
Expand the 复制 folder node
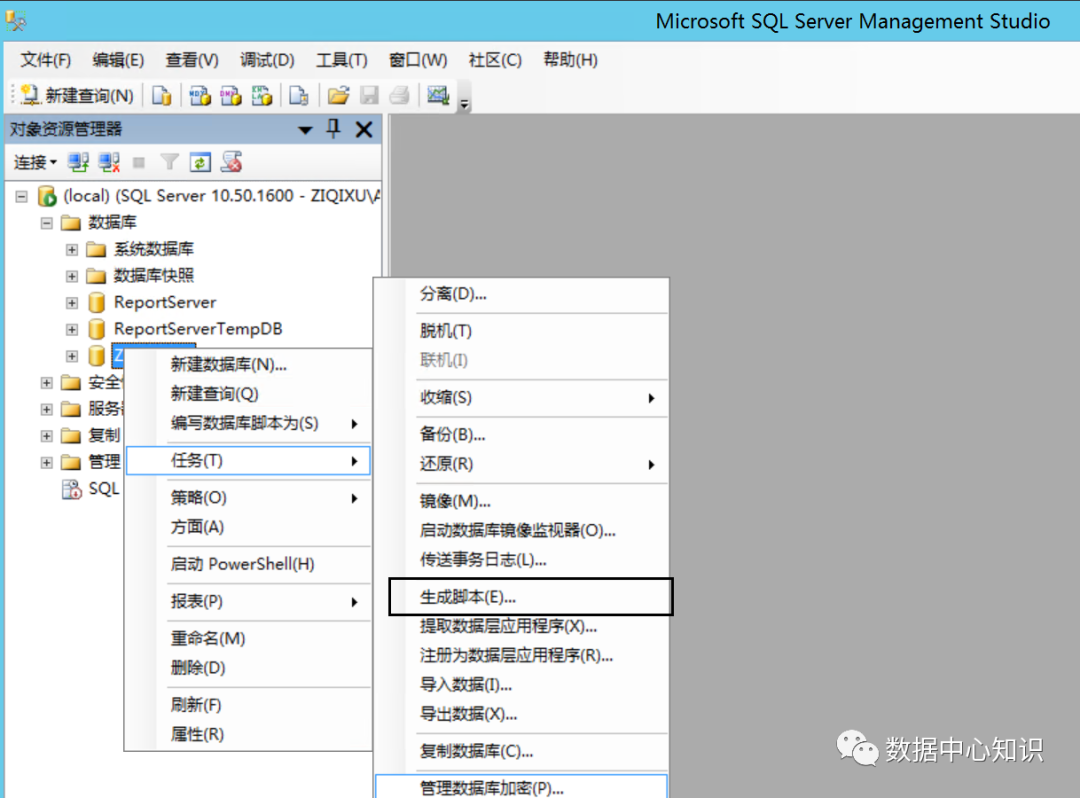[46, 436]
